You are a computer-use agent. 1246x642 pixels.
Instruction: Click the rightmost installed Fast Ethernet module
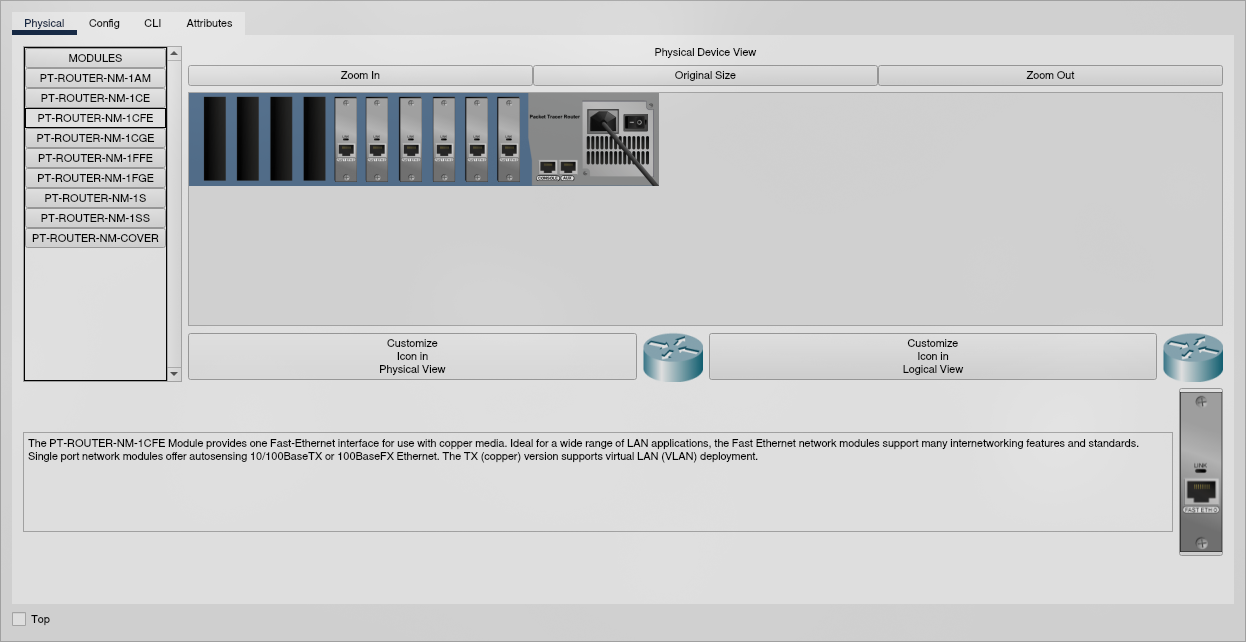click(x=509, y=139)
